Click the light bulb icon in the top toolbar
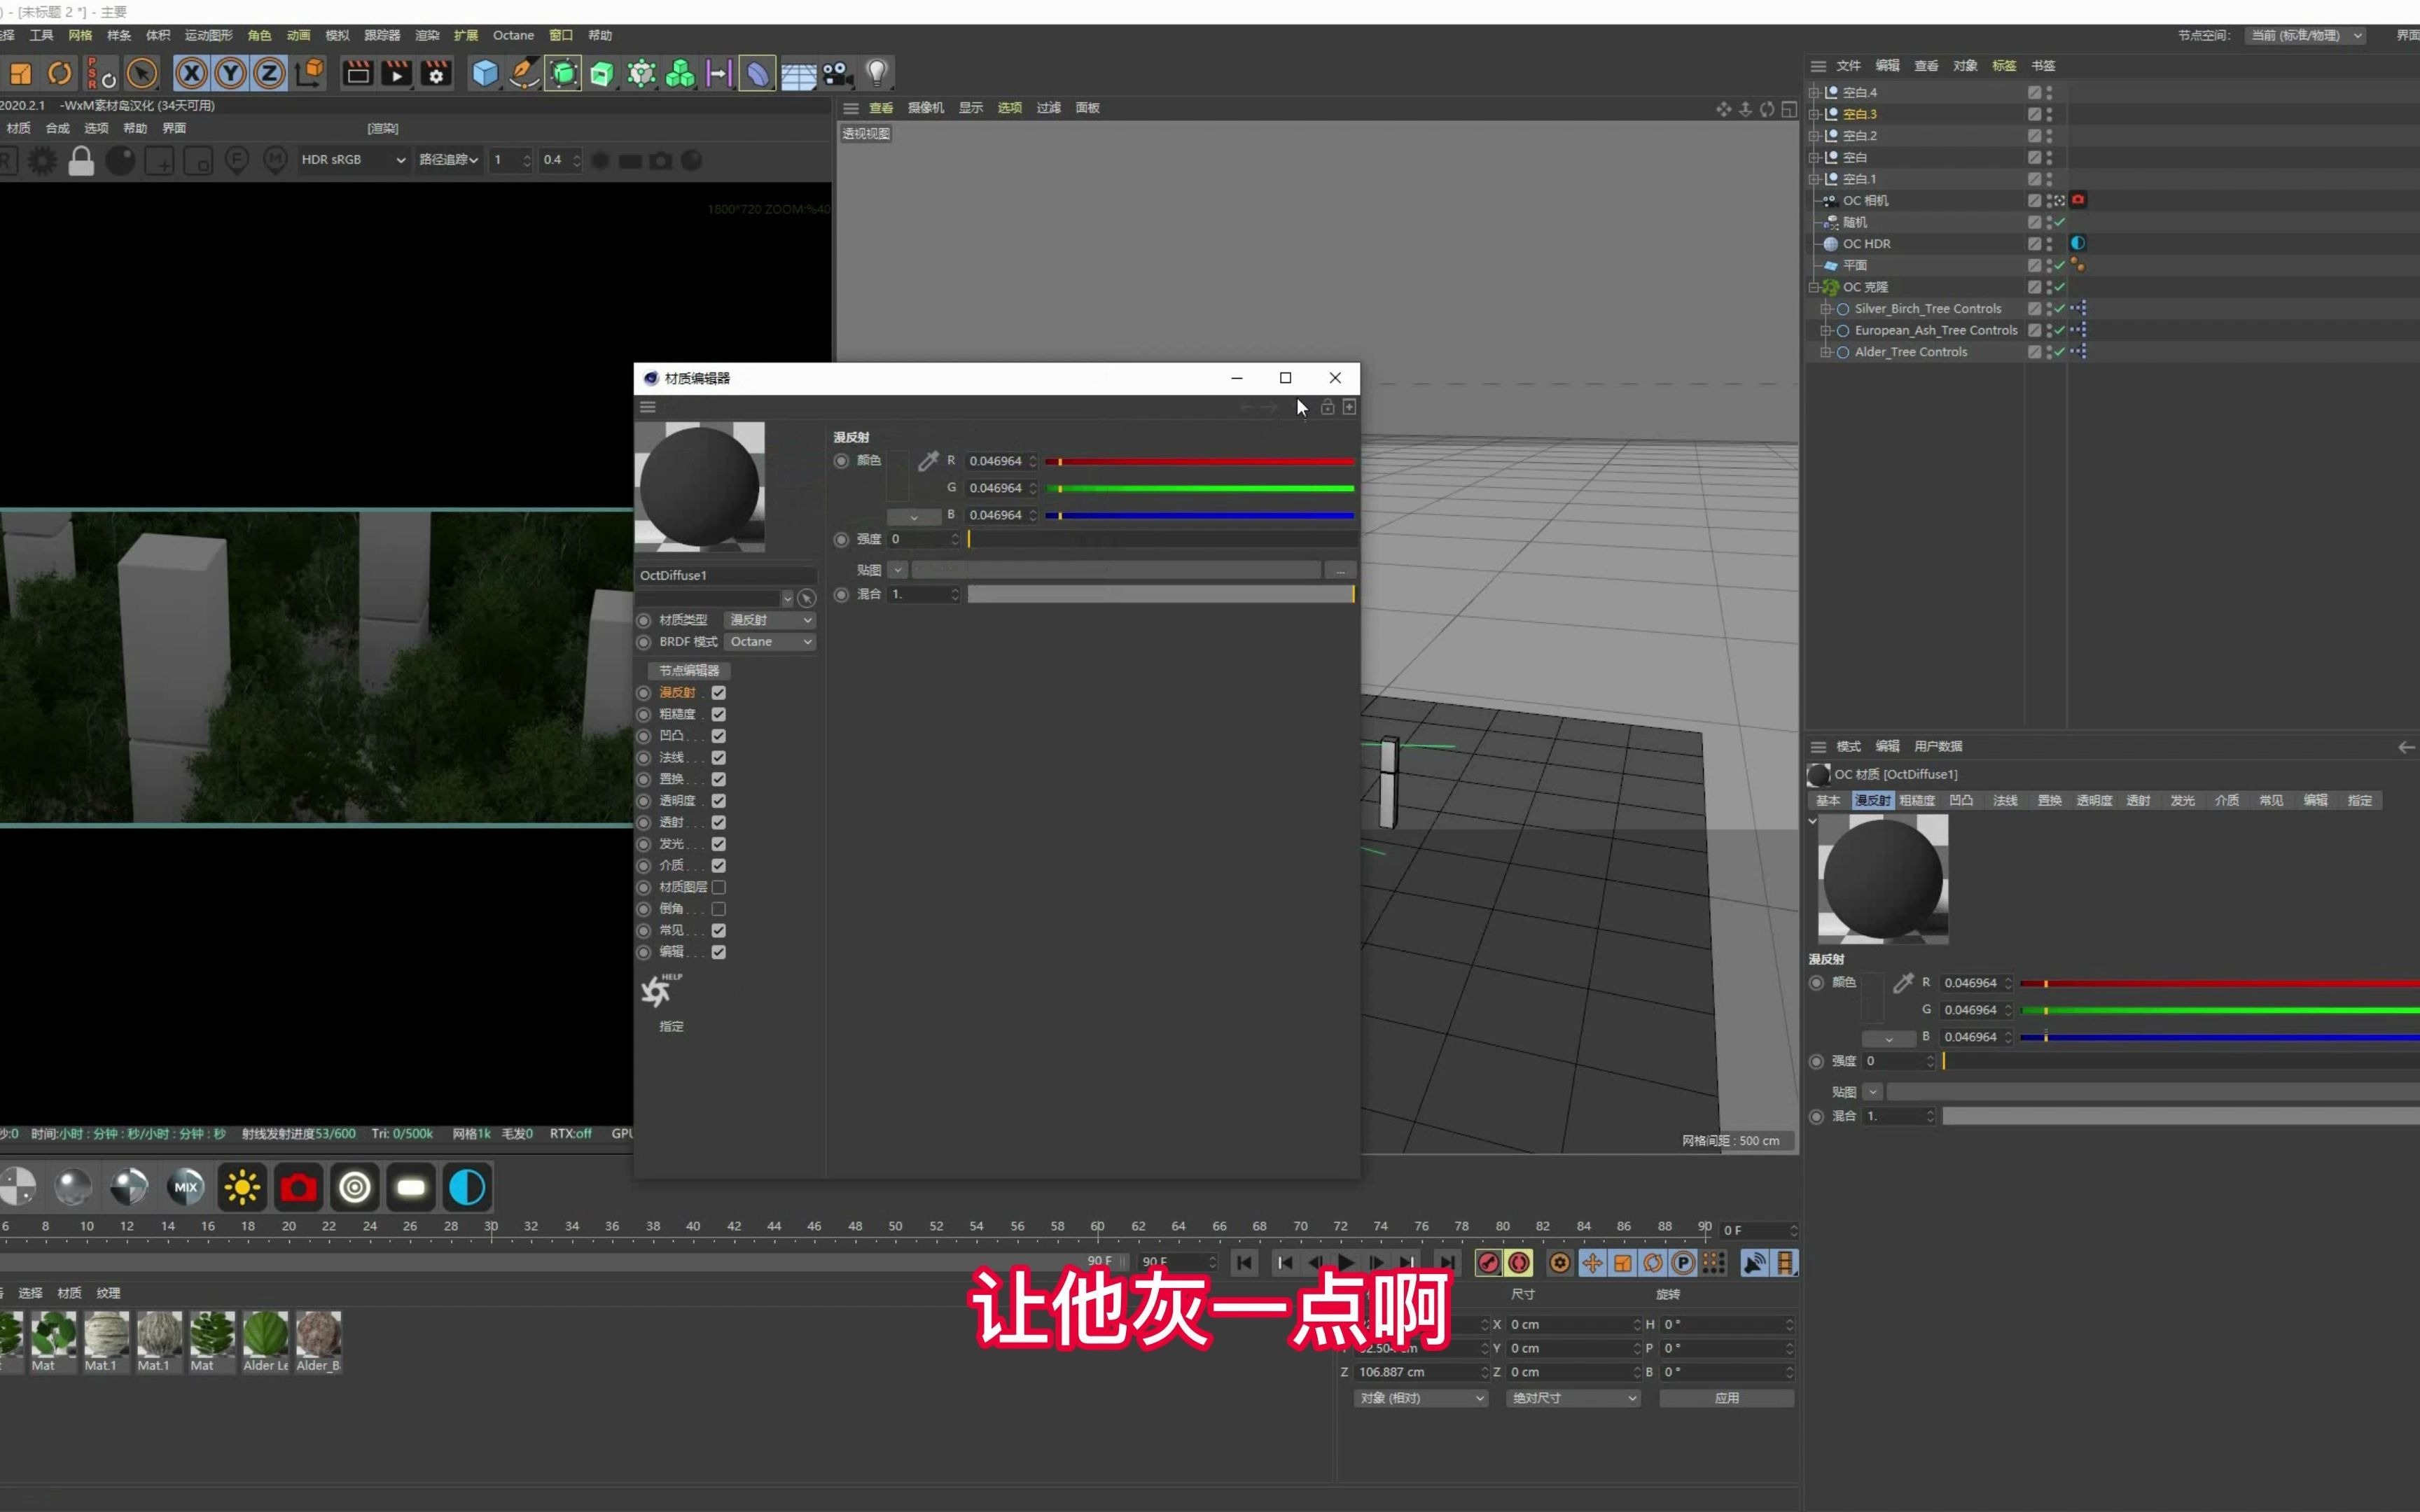This screenshot has width=2420, height=1512. (x=875, y=72)
